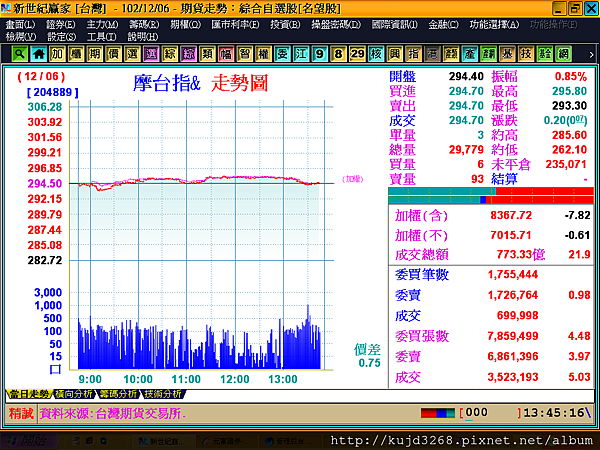Open the 籌碼(R) menu
Viewport: 600px width, 450px height.
point(144,25)
